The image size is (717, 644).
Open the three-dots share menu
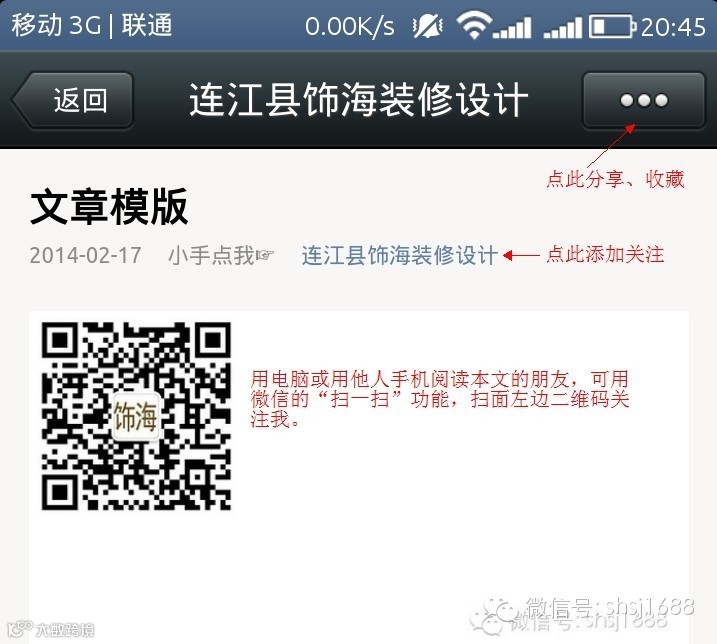[644, 100]
